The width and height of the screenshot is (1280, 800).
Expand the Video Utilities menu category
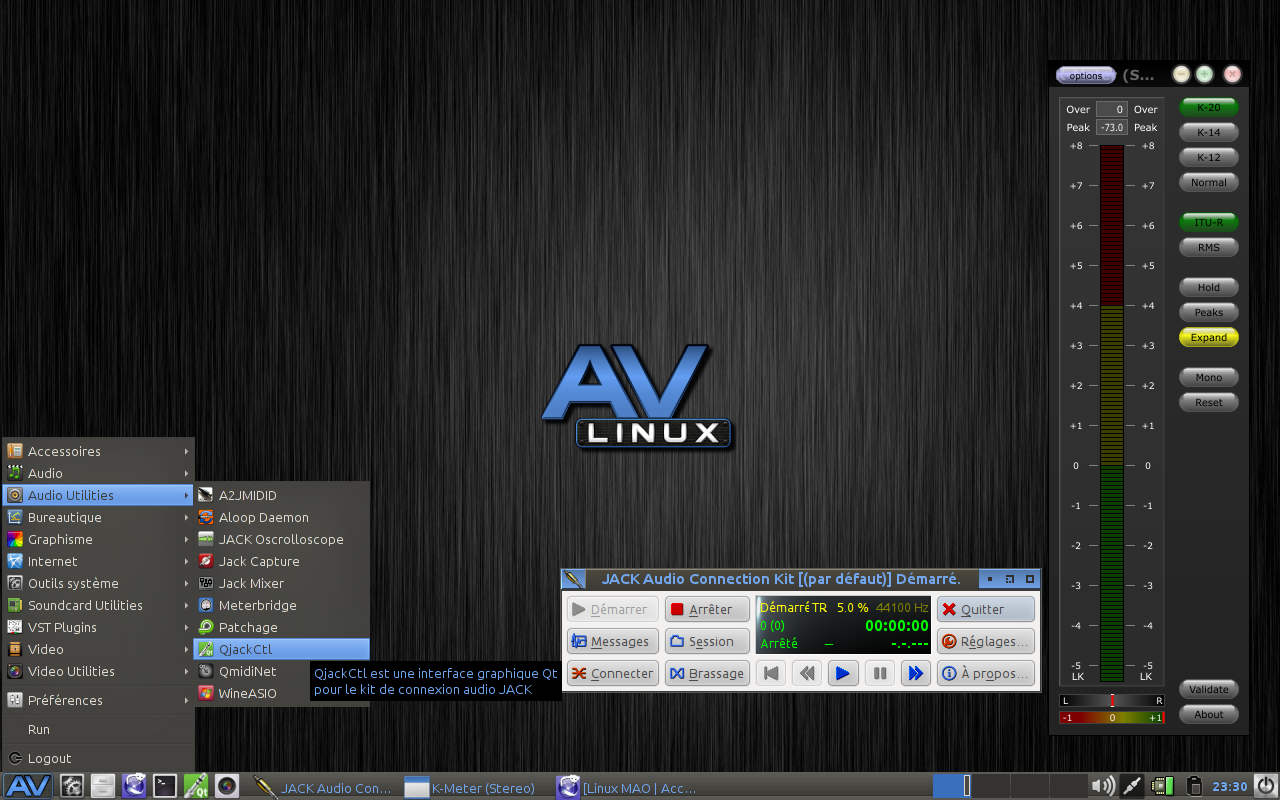coord(98,671)
